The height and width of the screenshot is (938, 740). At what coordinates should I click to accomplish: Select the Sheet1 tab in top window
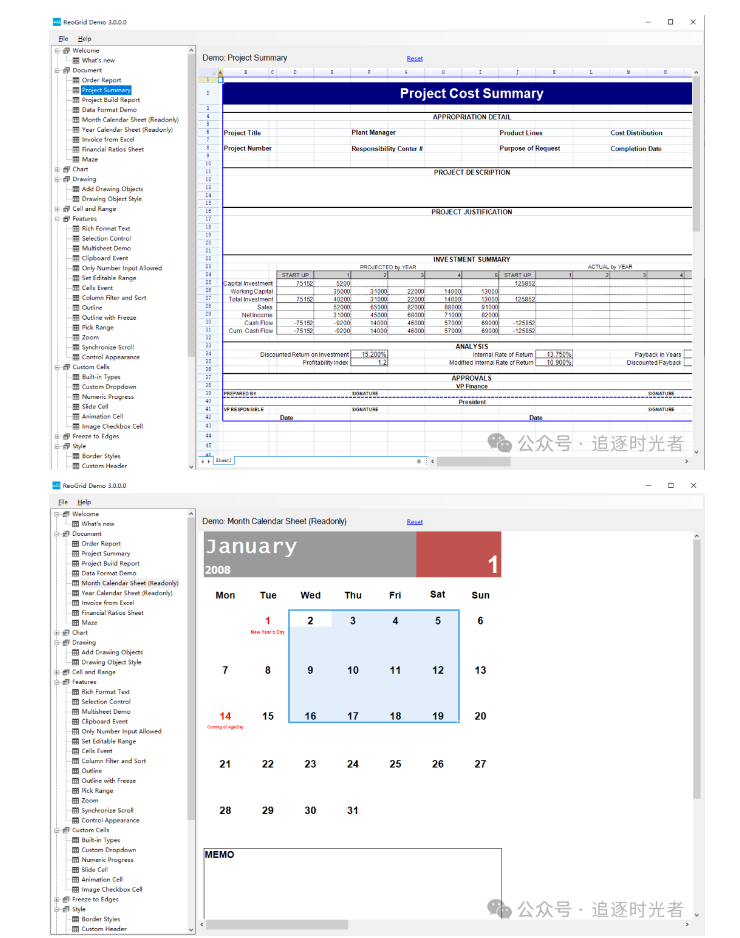pyautogui.click(x=224, y=461)
